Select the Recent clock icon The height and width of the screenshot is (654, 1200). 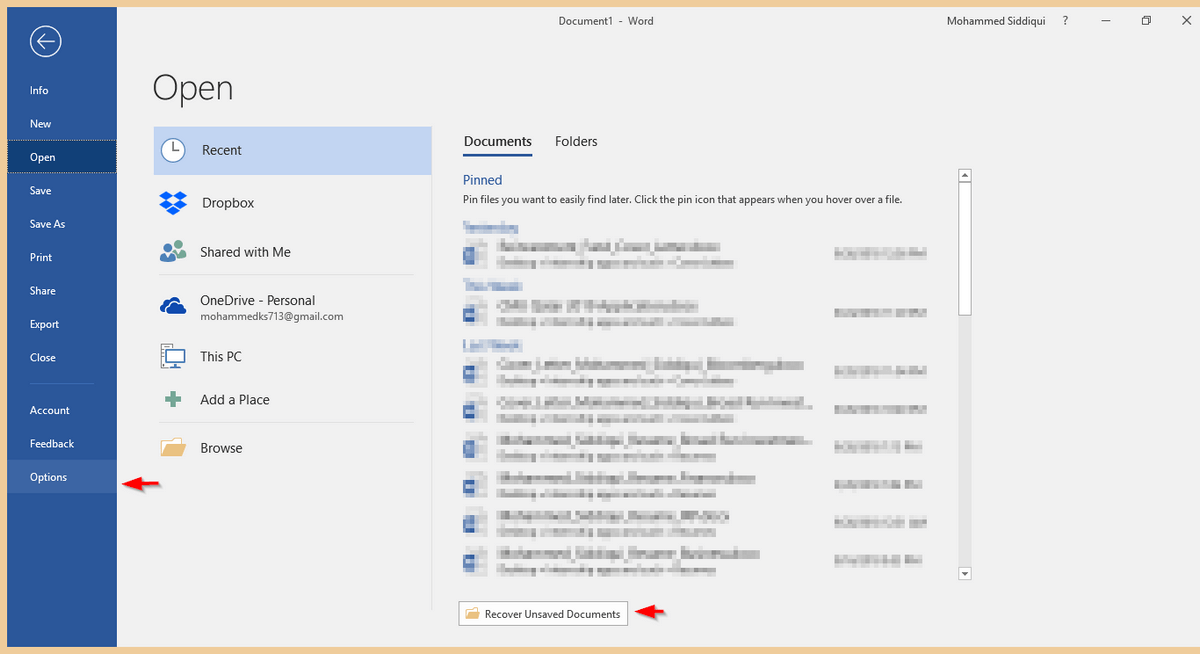click(173, 150)
